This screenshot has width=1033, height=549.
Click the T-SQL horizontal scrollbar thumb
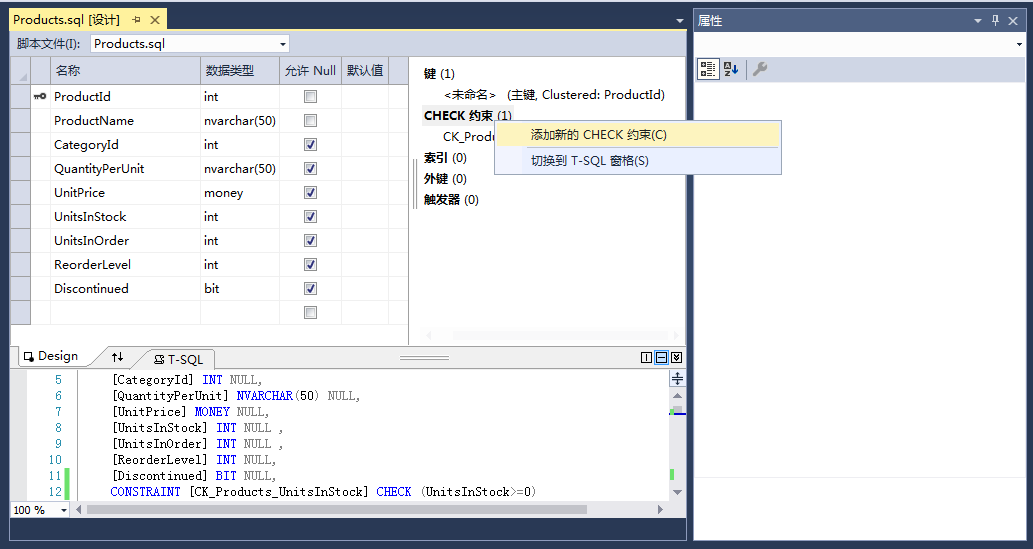point(337,509)
